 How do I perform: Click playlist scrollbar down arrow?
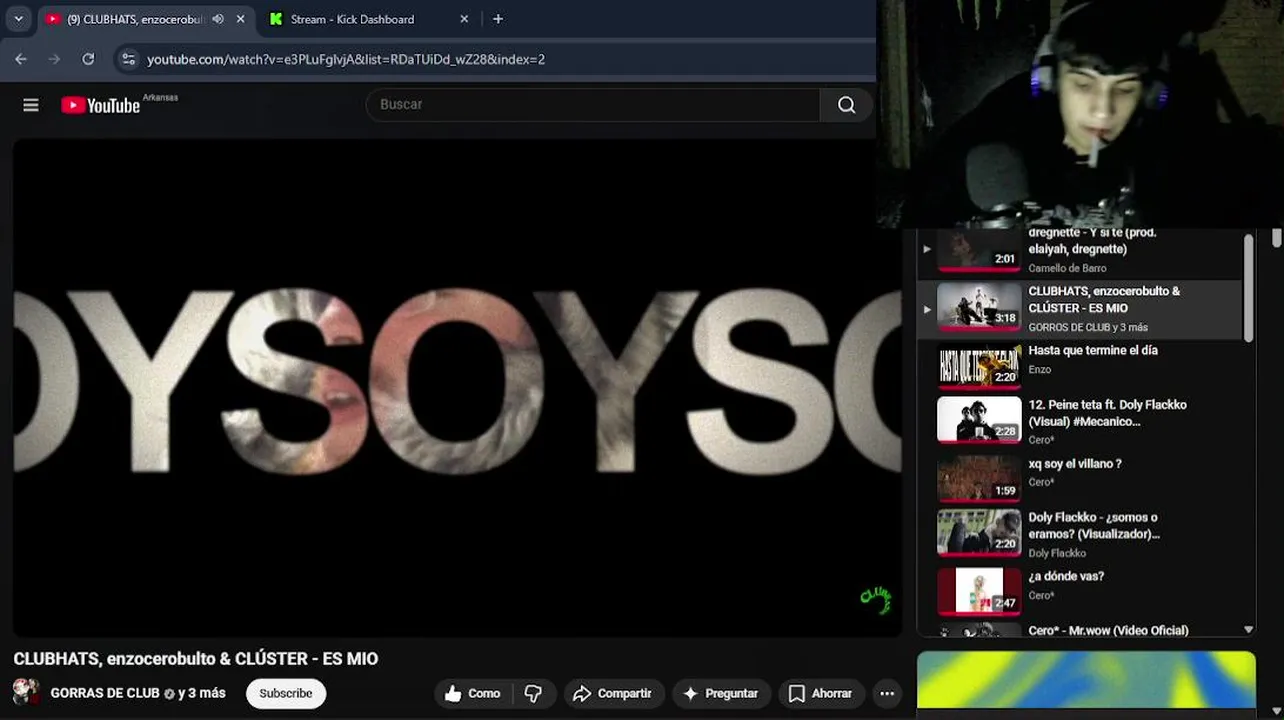pos(1248,629)
